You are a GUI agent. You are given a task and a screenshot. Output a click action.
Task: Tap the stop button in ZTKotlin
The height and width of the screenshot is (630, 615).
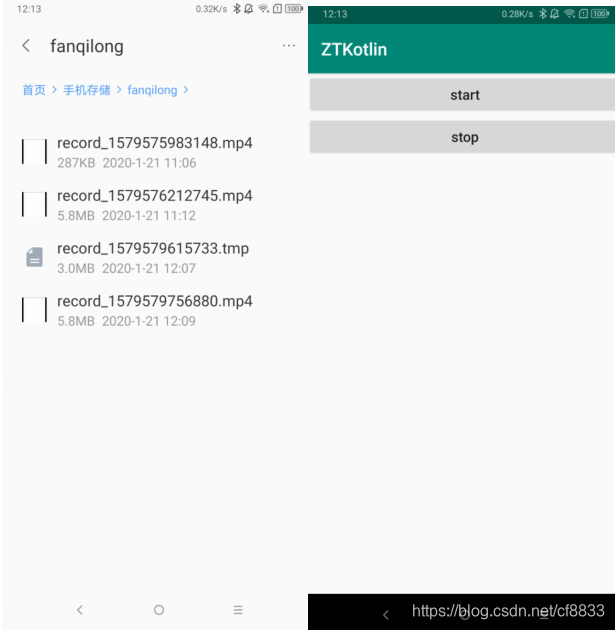pos(462,137)
